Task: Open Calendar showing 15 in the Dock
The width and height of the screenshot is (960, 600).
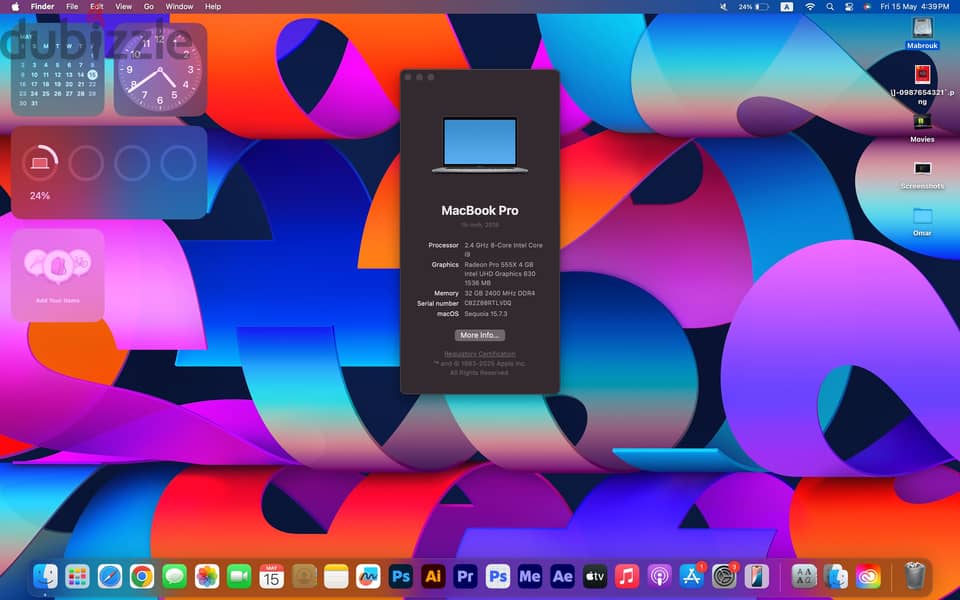Action: coord(271,576)
